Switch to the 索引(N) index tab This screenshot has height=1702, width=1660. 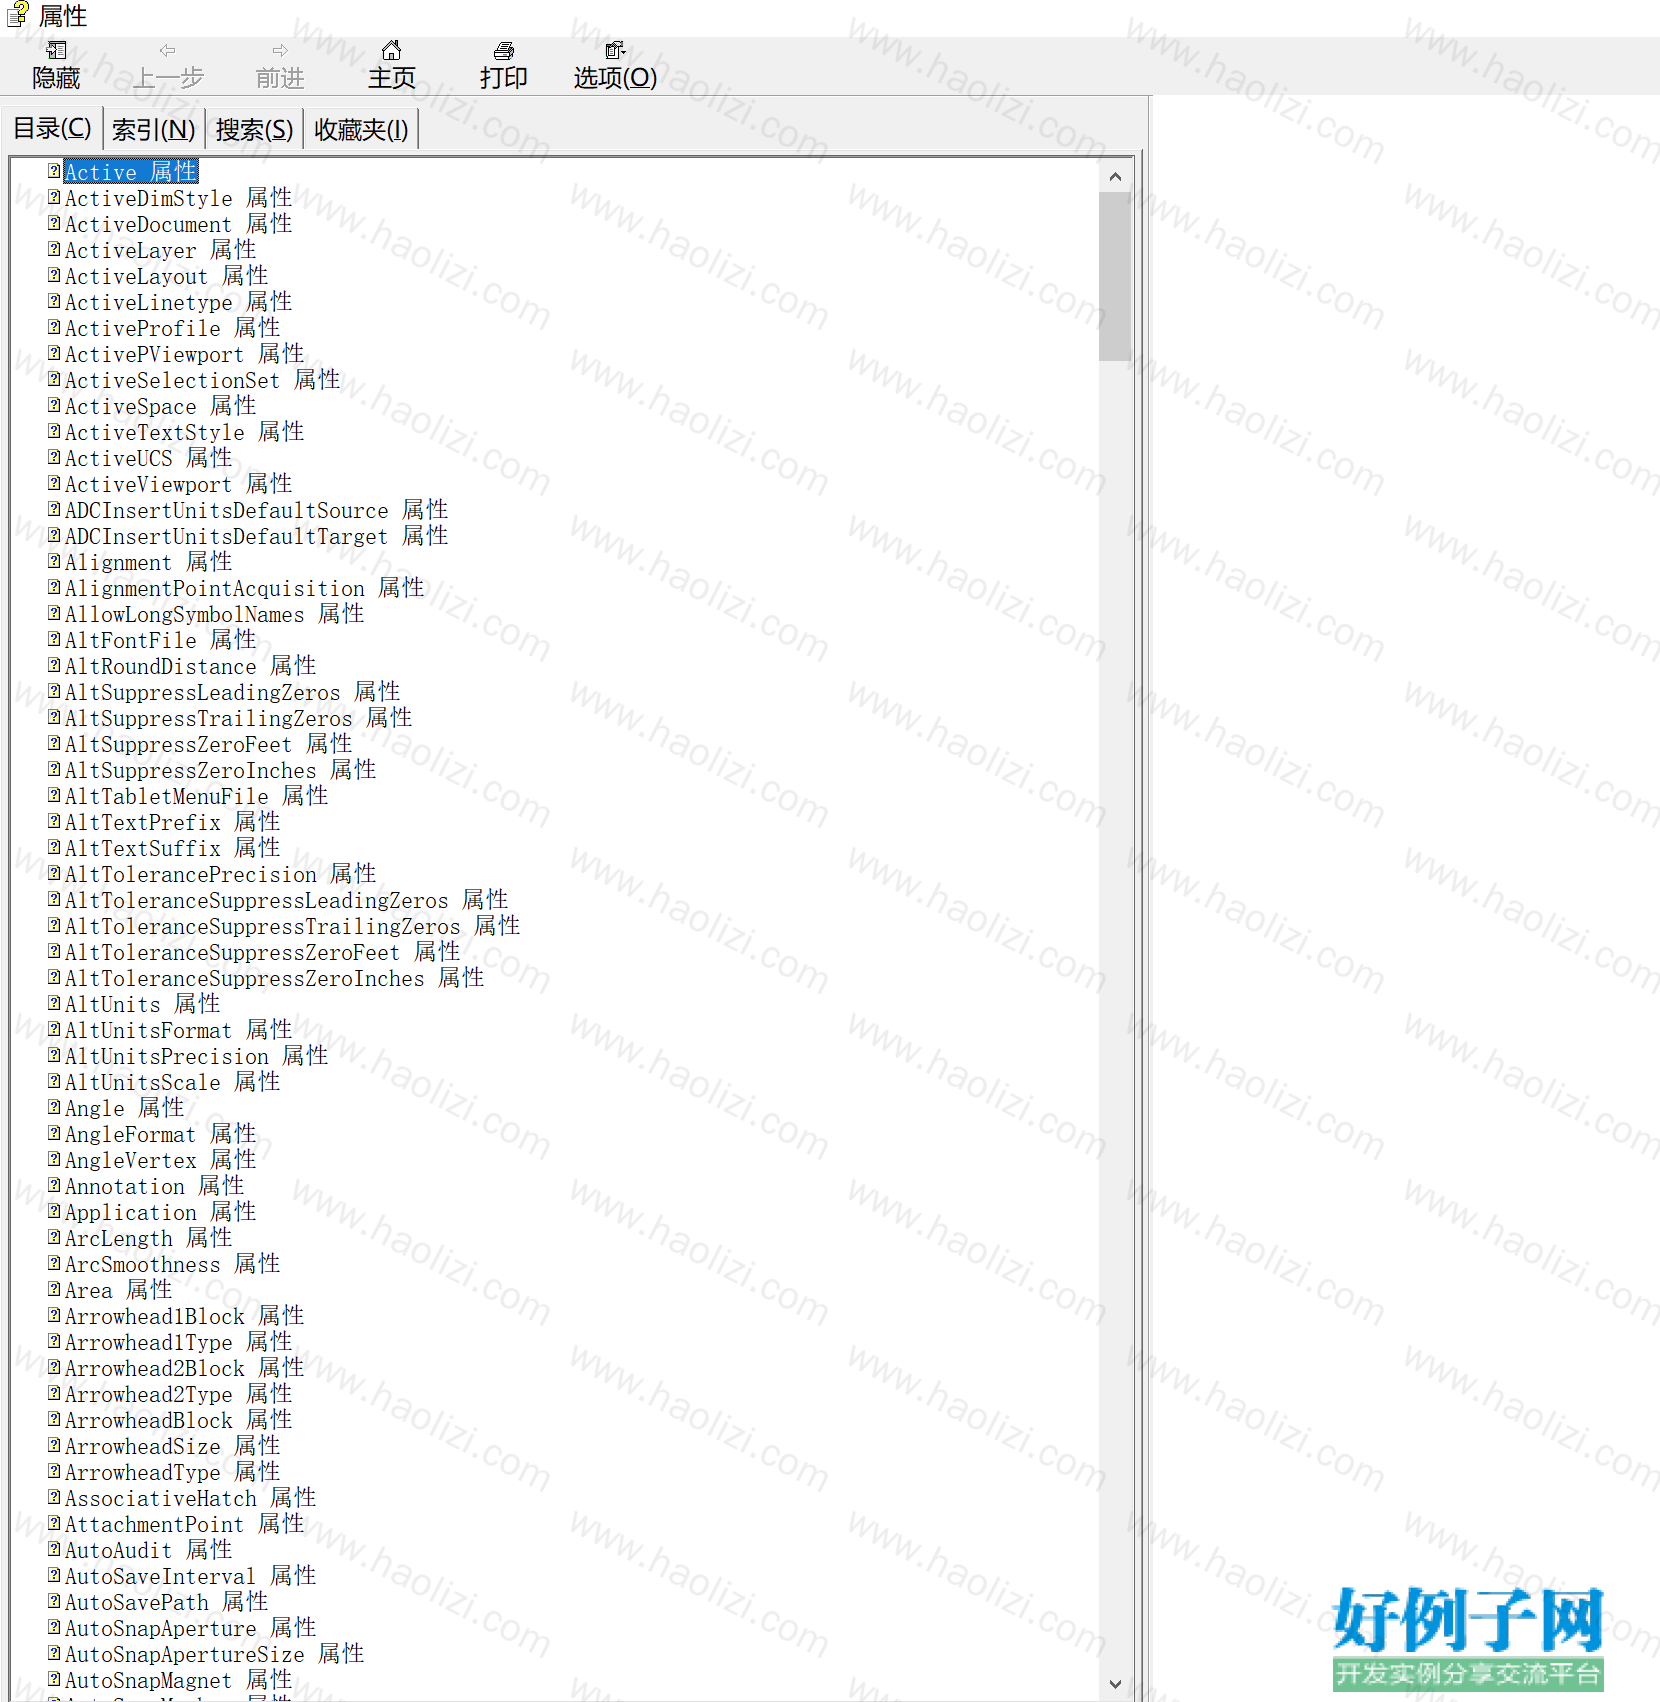tap(153, 129)
